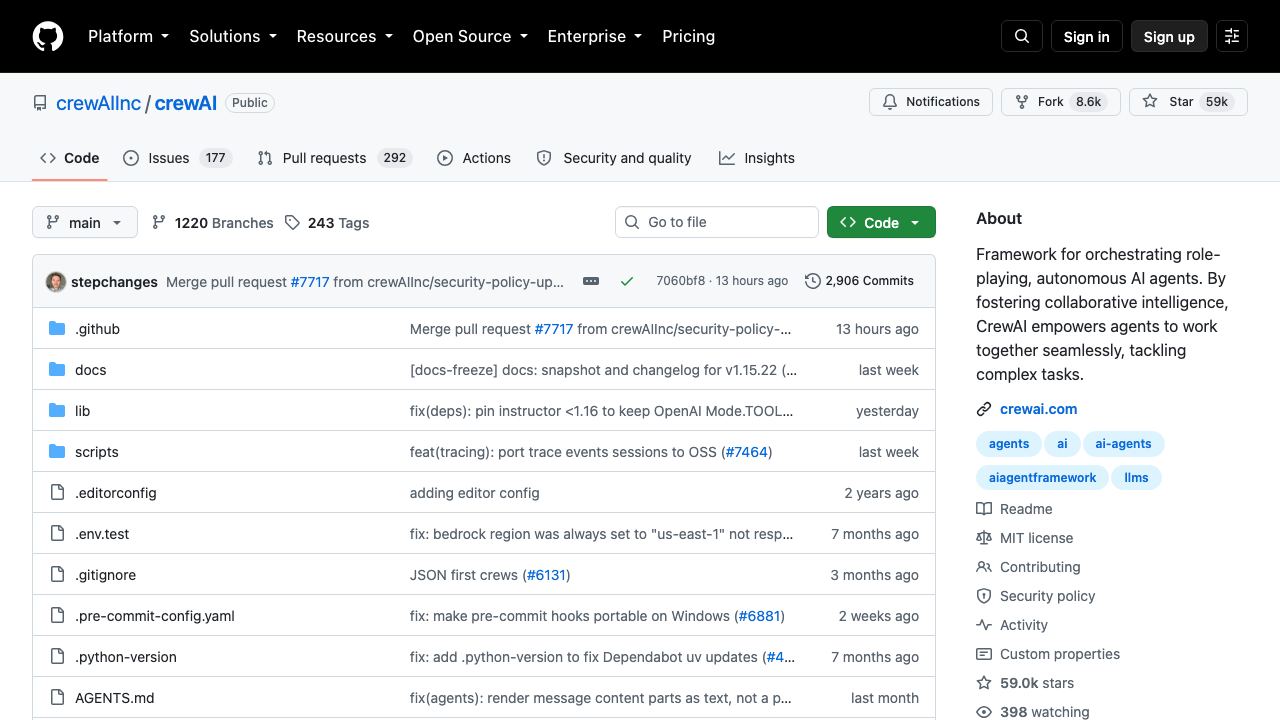Click the Sign up button

click(x=1169, y=36)
